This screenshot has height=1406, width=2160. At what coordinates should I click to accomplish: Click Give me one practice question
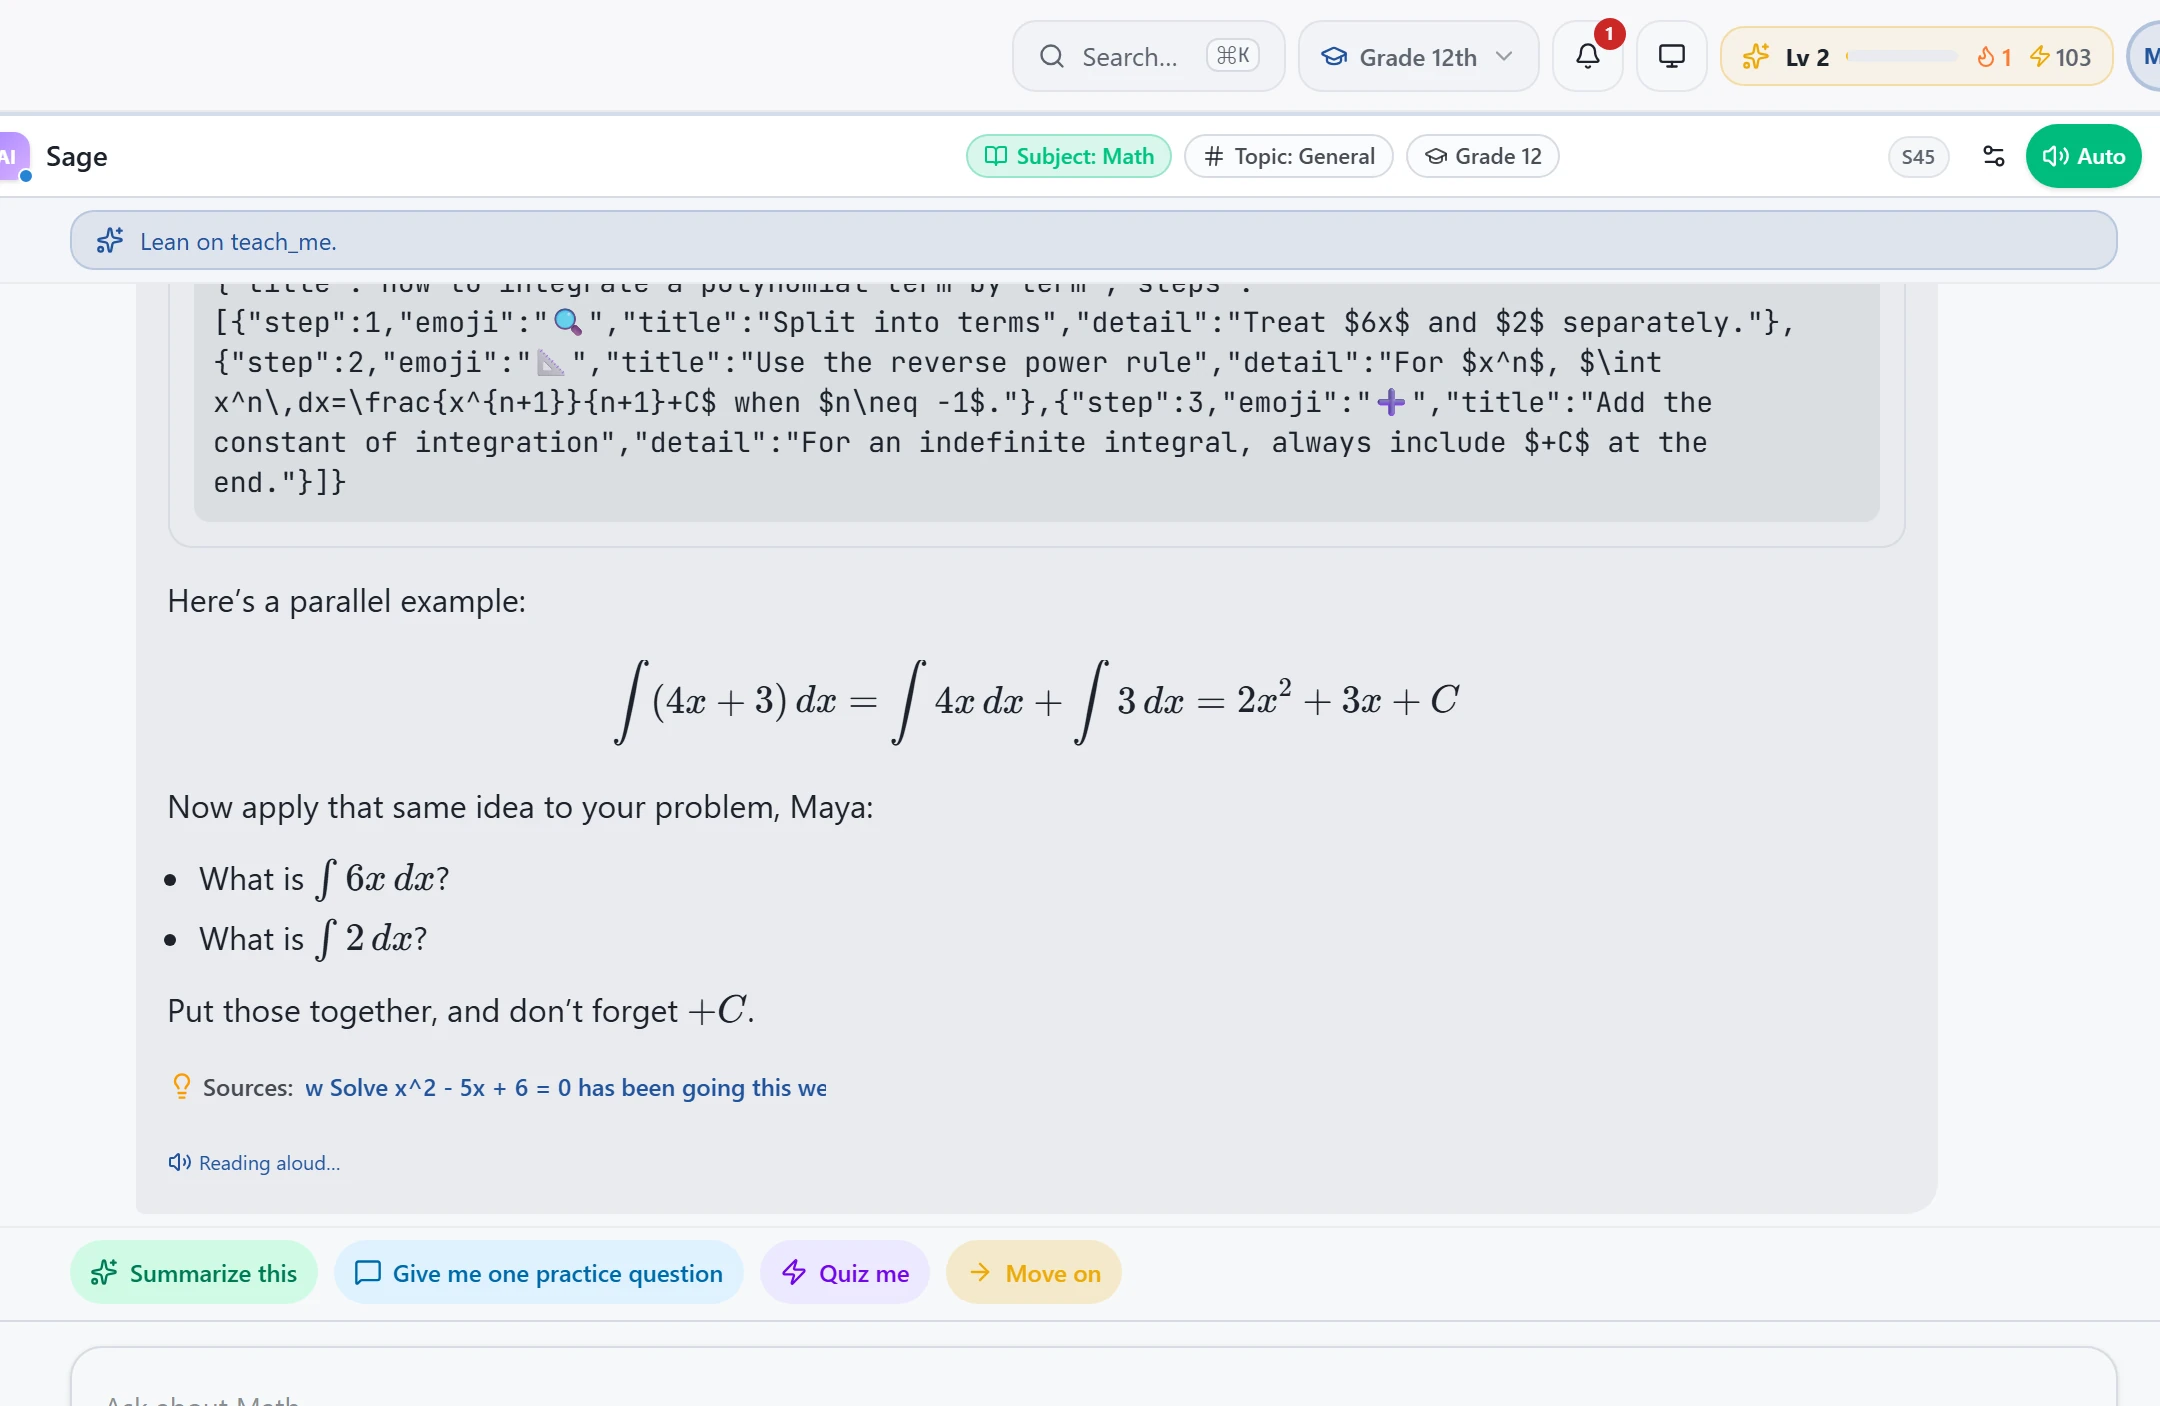pyautogui.click(x=539, y=1273)
